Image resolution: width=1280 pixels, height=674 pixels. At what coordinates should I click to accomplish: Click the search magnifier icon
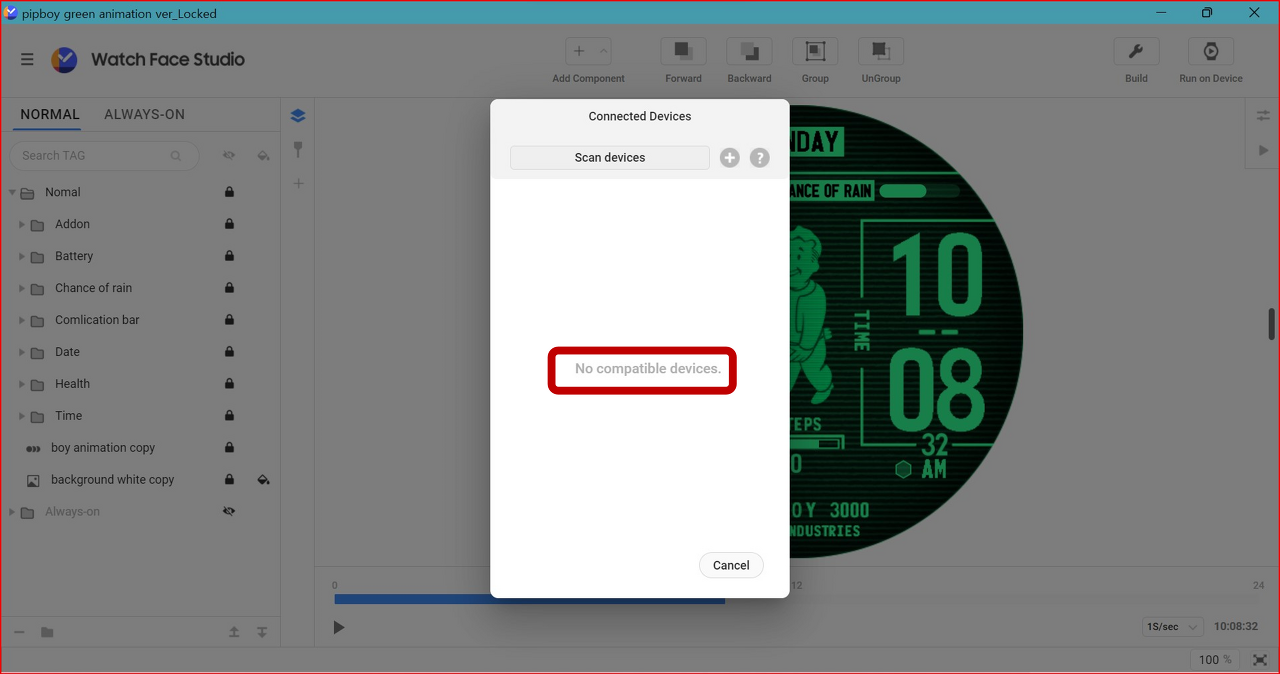[x=176, y=156]
